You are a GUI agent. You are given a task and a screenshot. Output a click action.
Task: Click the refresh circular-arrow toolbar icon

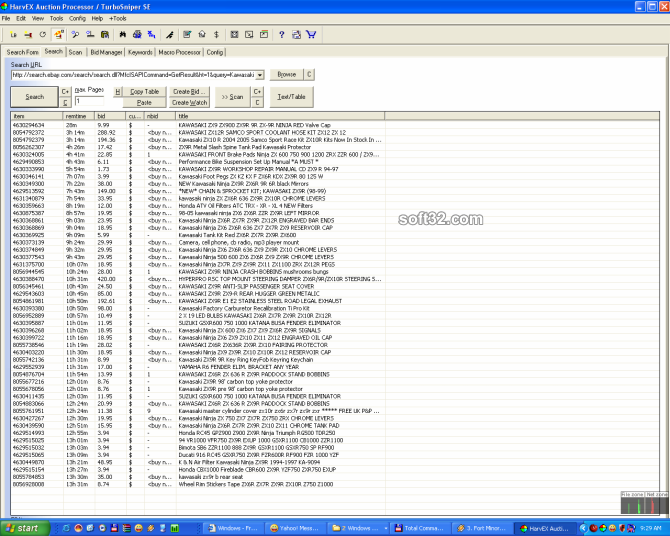point(42,35)
